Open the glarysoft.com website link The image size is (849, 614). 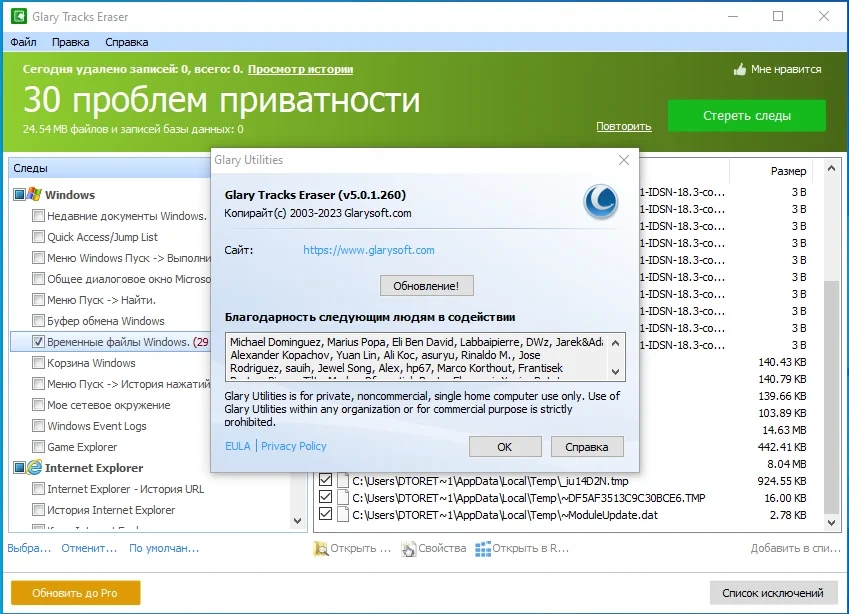tap(369, 250)
